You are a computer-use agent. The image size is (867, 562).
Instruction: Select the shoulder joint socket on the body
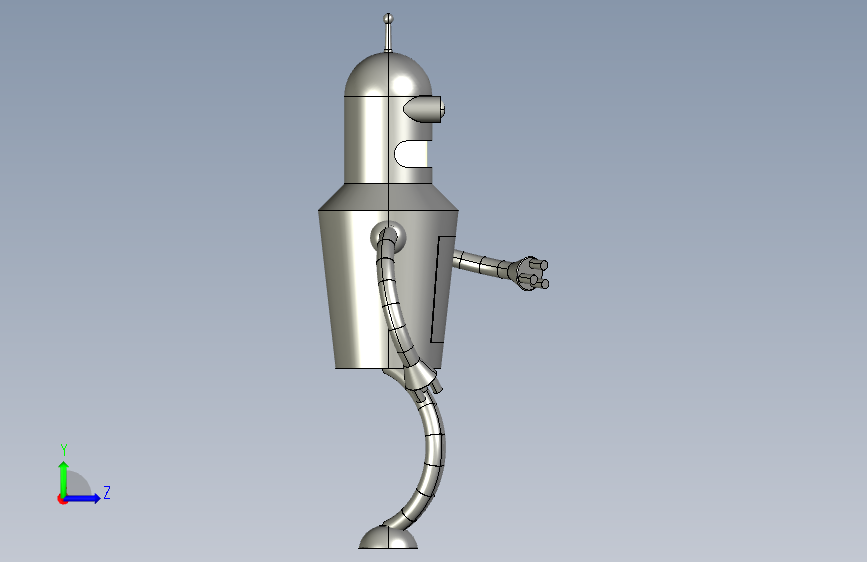click(388, 237)
